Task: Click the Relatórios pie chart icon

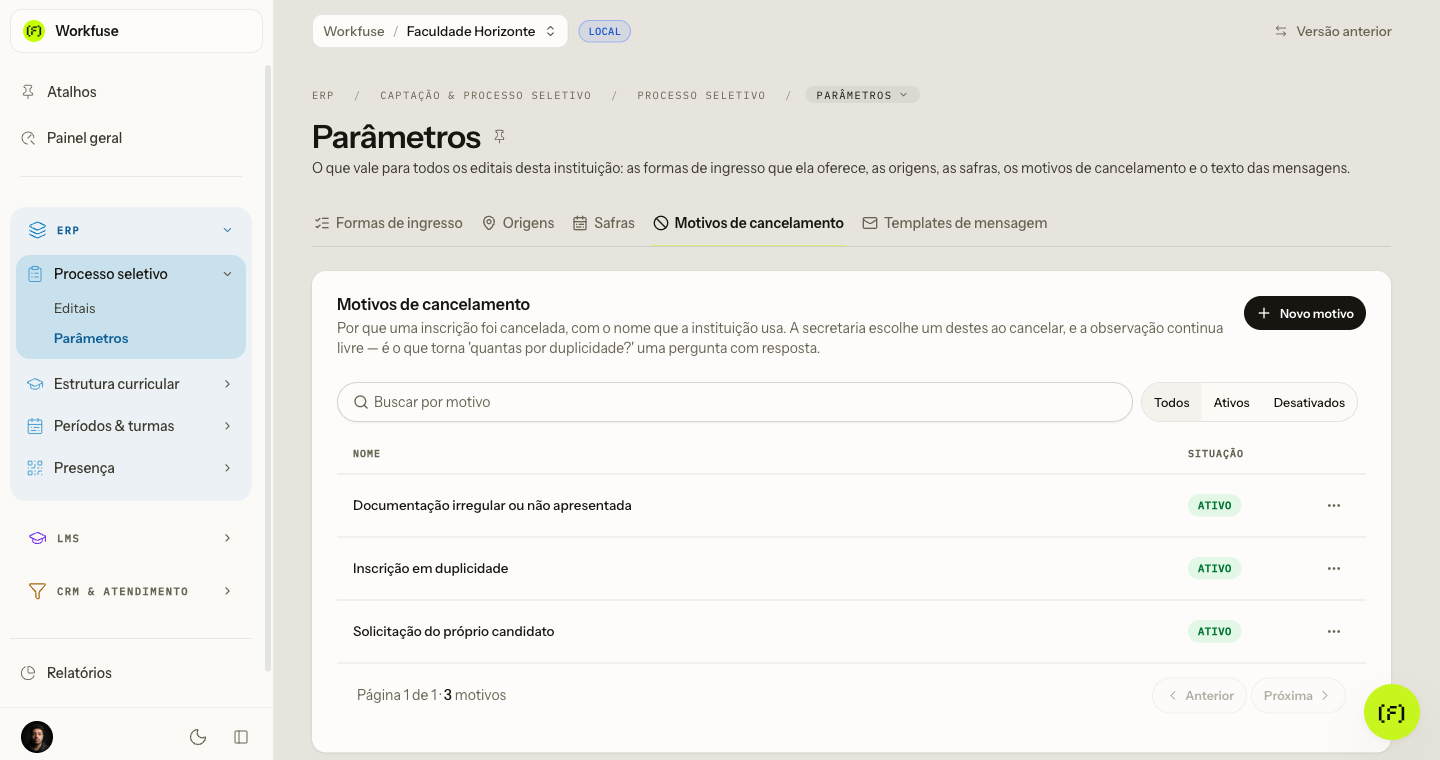Action: [28, 673]
